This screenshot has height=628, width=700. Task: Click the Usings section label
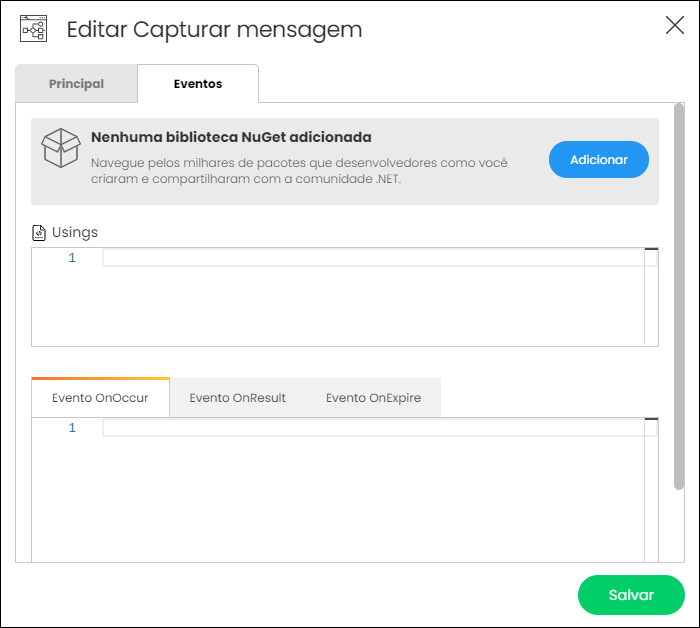[75, 232]
